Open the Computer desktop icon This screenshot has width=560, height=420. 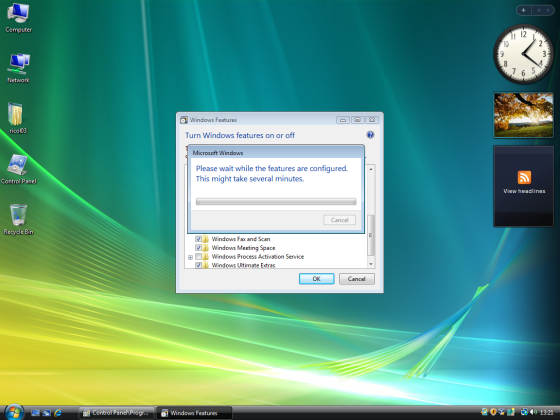(18, 18)
